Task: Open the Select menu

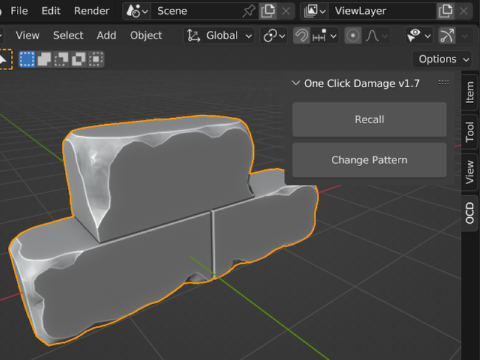Action: 68,35
